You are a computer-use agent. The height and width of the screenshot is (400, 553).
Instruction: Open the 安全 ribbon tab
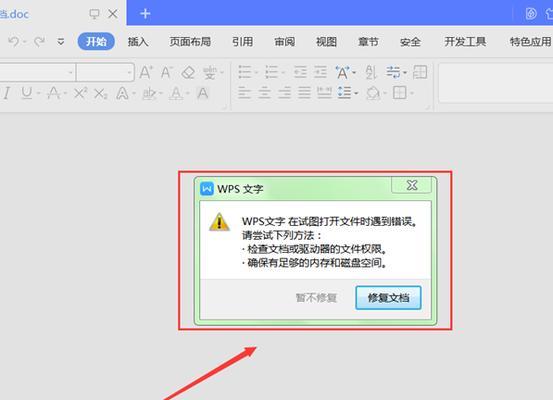point(410,42)
